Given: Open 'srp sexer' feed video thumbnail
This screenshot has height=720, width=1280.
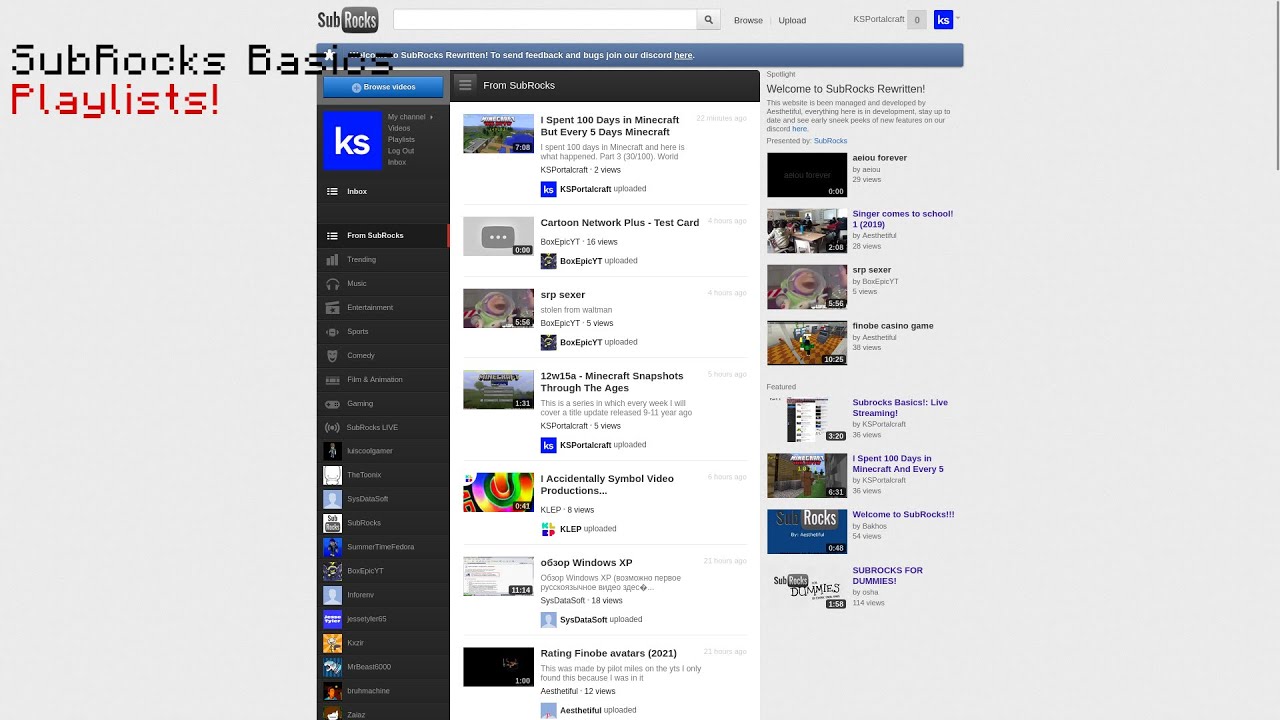Looking at the screenshot, I should pos(498,308).
